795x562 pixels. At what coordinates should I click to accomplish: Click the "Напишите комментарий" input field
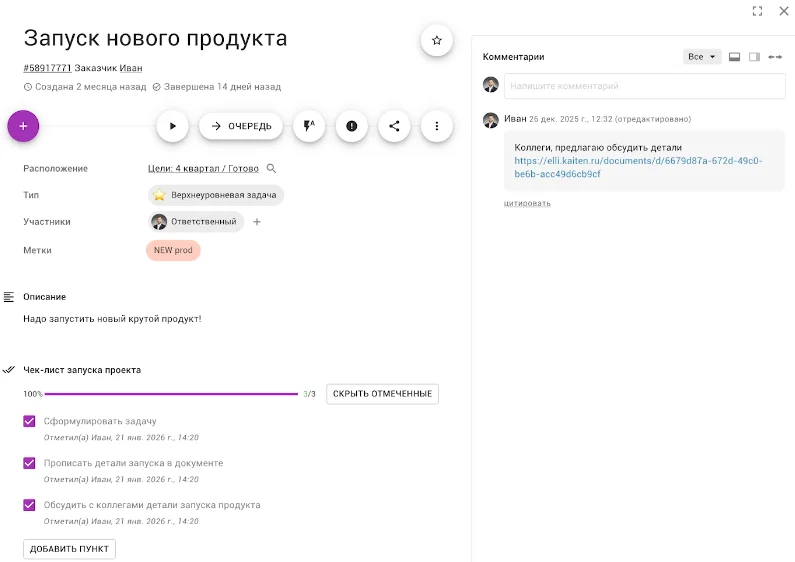coord(644,86)
